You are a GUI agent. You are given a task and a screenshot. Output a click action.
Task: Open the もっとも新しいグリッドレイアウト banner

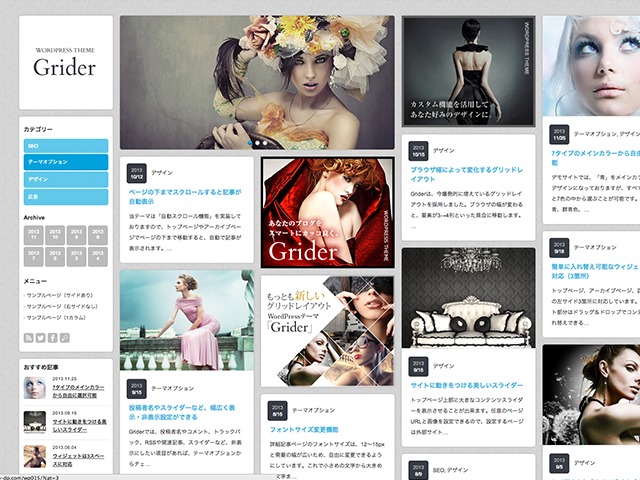pos(327,331)
